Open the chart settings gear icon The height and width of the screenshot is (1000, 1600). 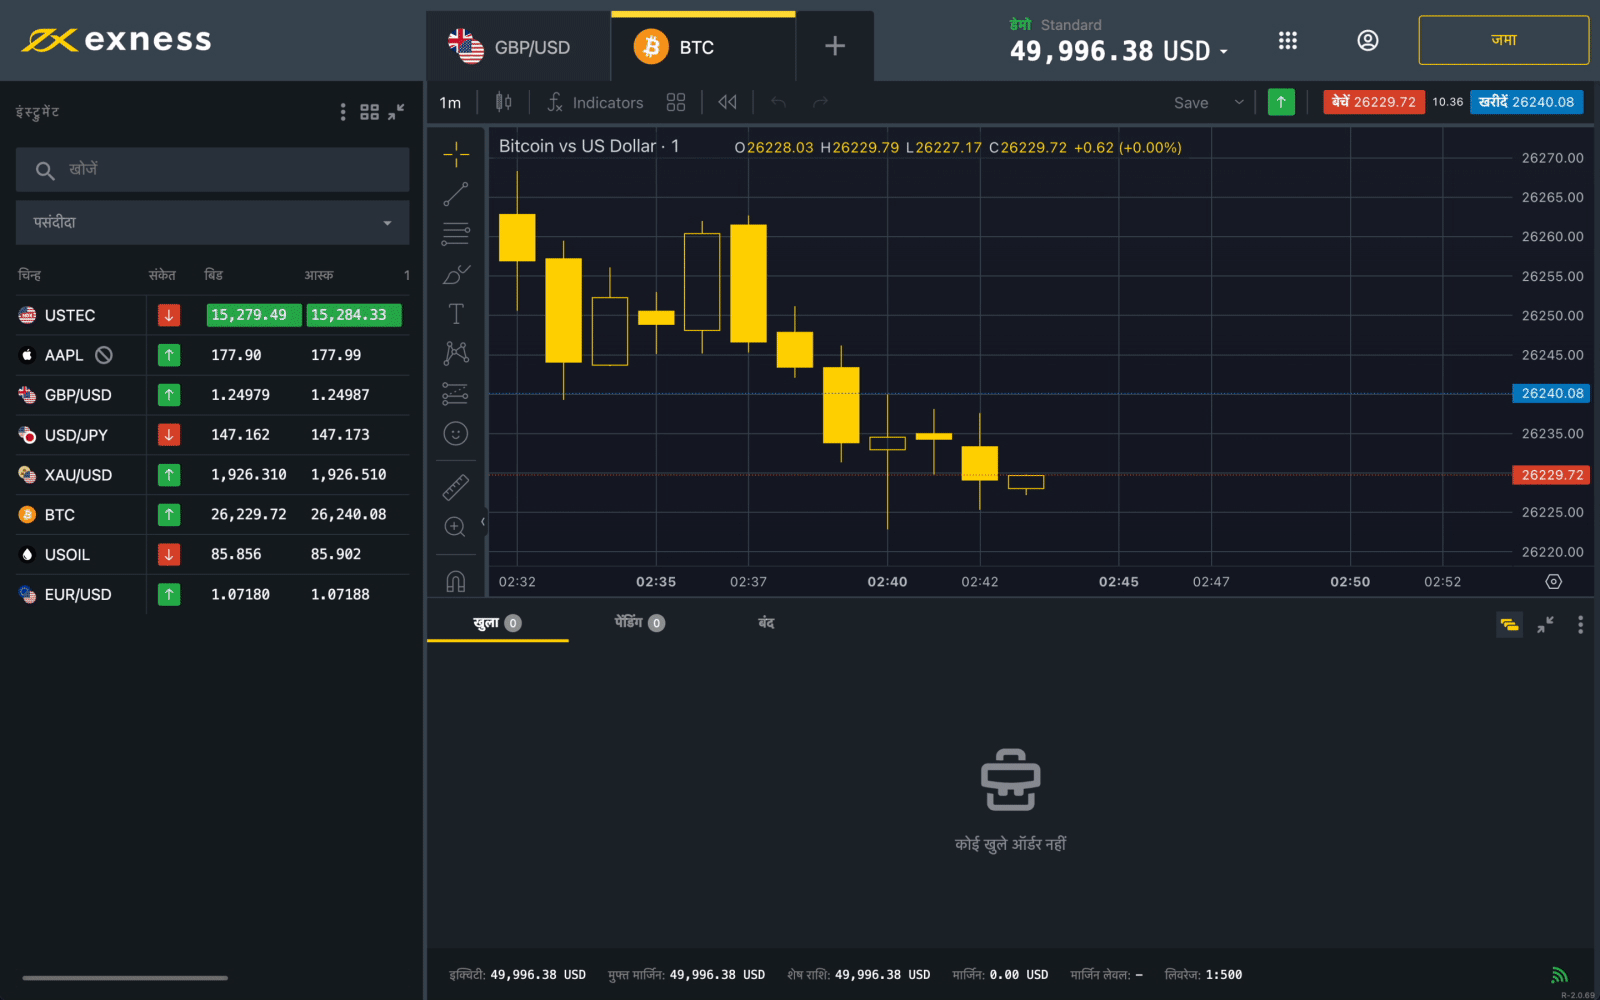tap(1553, 581)
